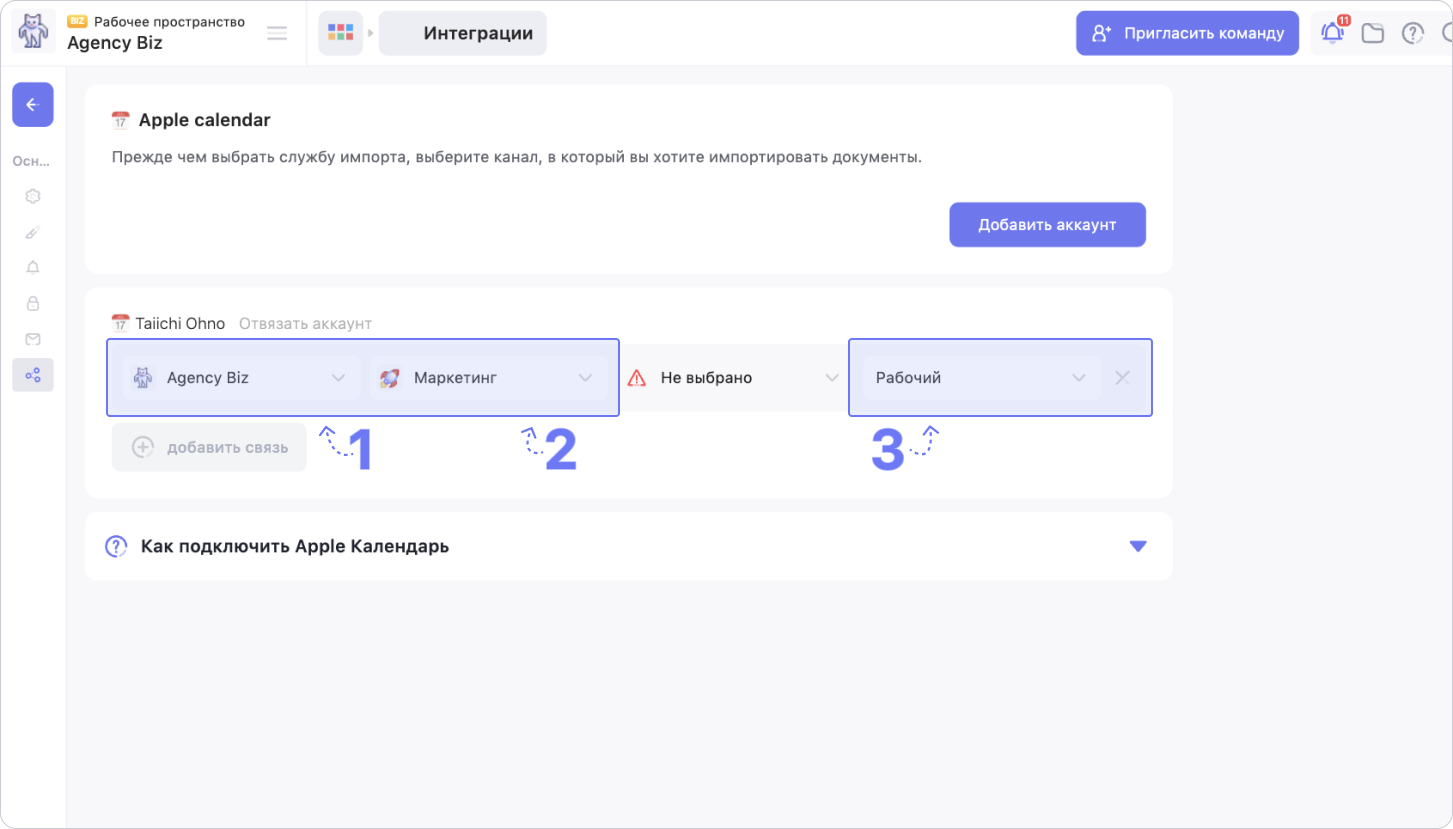Click Добавить аккаунт button
Image resolution: width=1453 pixels, height=829 pixels.
tap(1046, 225)
